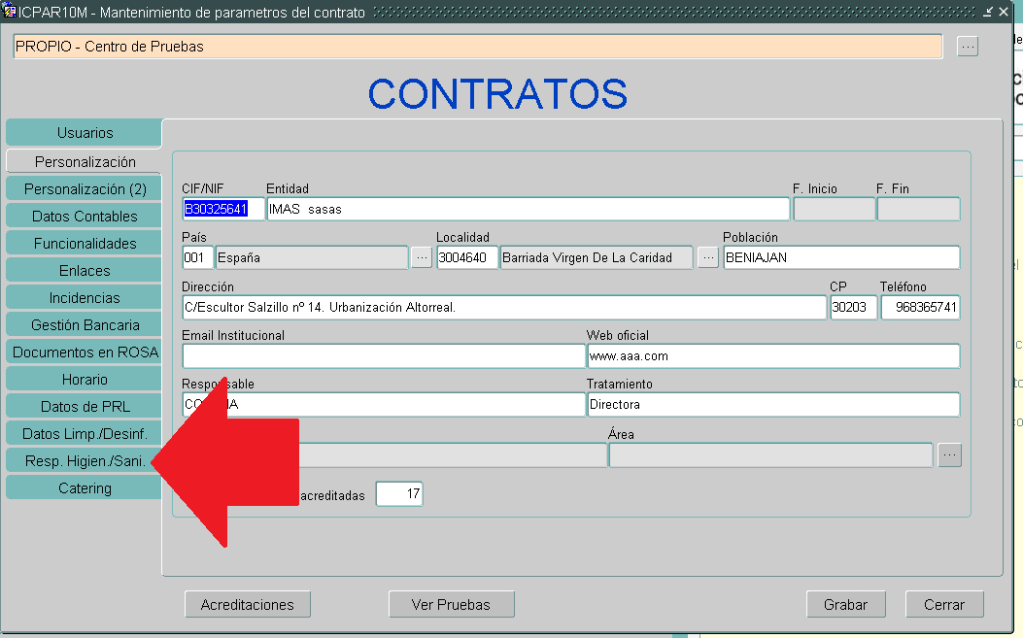1023x638 pixels.
Task: Switch to the Catering tab
Action: click(x=84, y=488)
